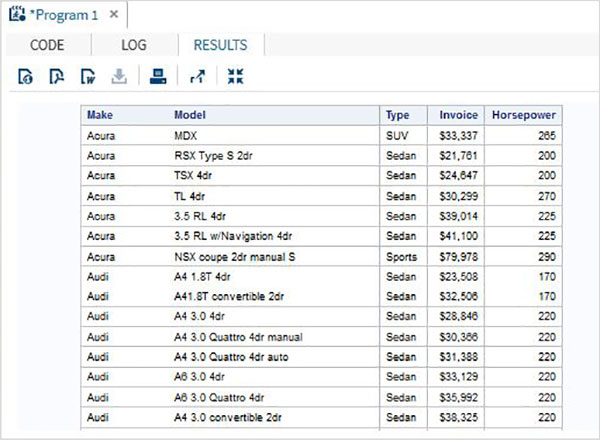
Task: Click the Type column header
Action: [x=397, y=115]
